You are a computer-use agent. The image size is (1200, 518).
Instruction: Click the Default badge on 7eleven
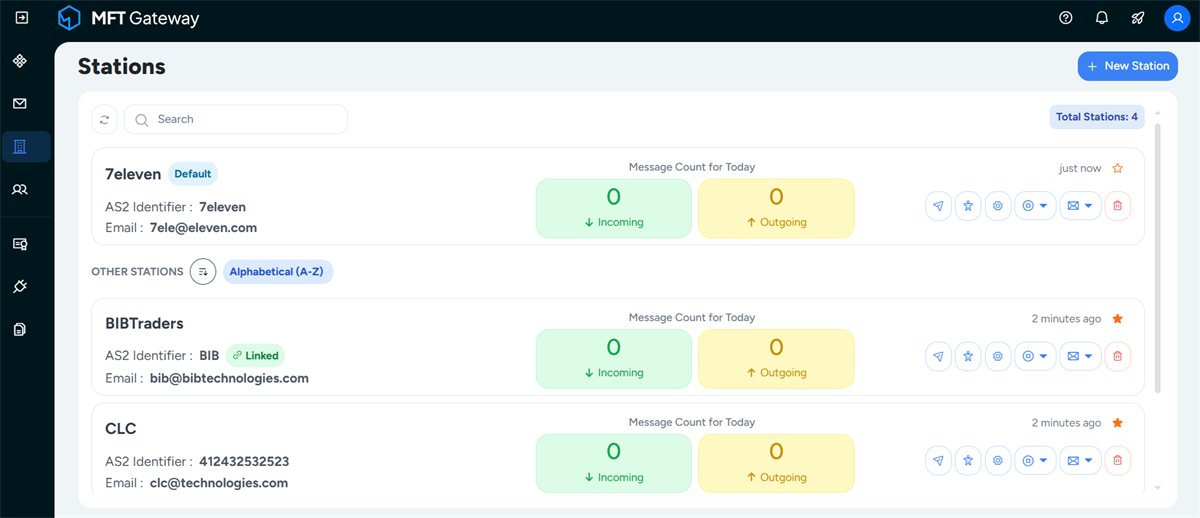tap(192, 173)
